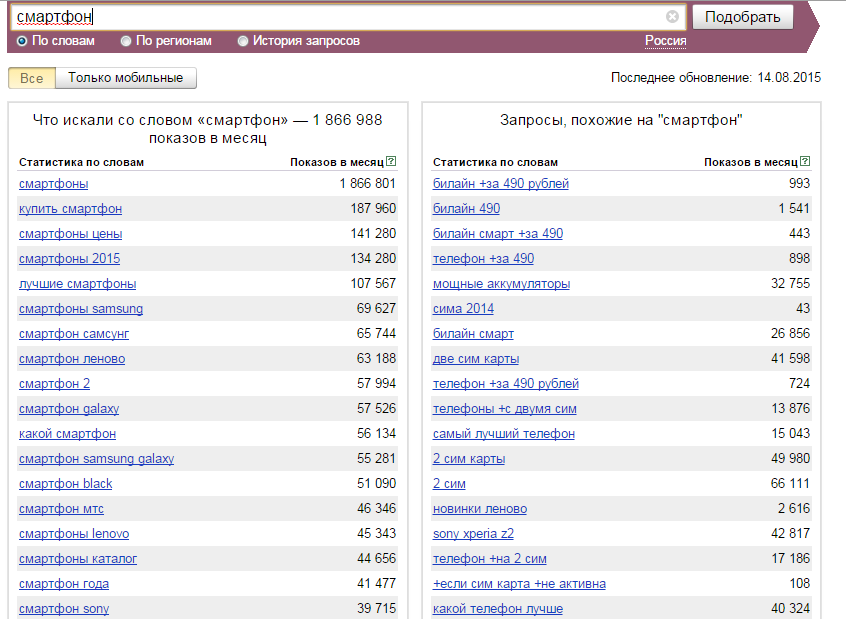Switch to the 'Только мобильные' tab
The height and width of the screenshot is (619, 846).
tap(126, 78)
